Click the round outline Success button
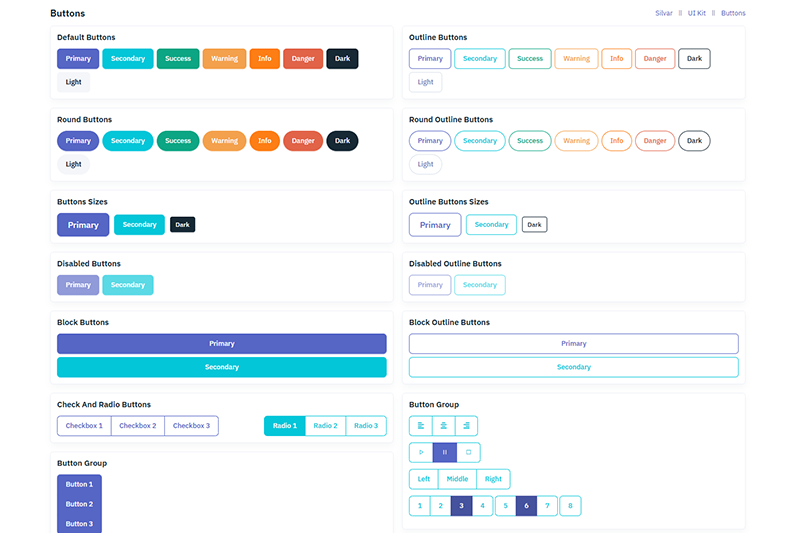 click(x=530, y=141)
